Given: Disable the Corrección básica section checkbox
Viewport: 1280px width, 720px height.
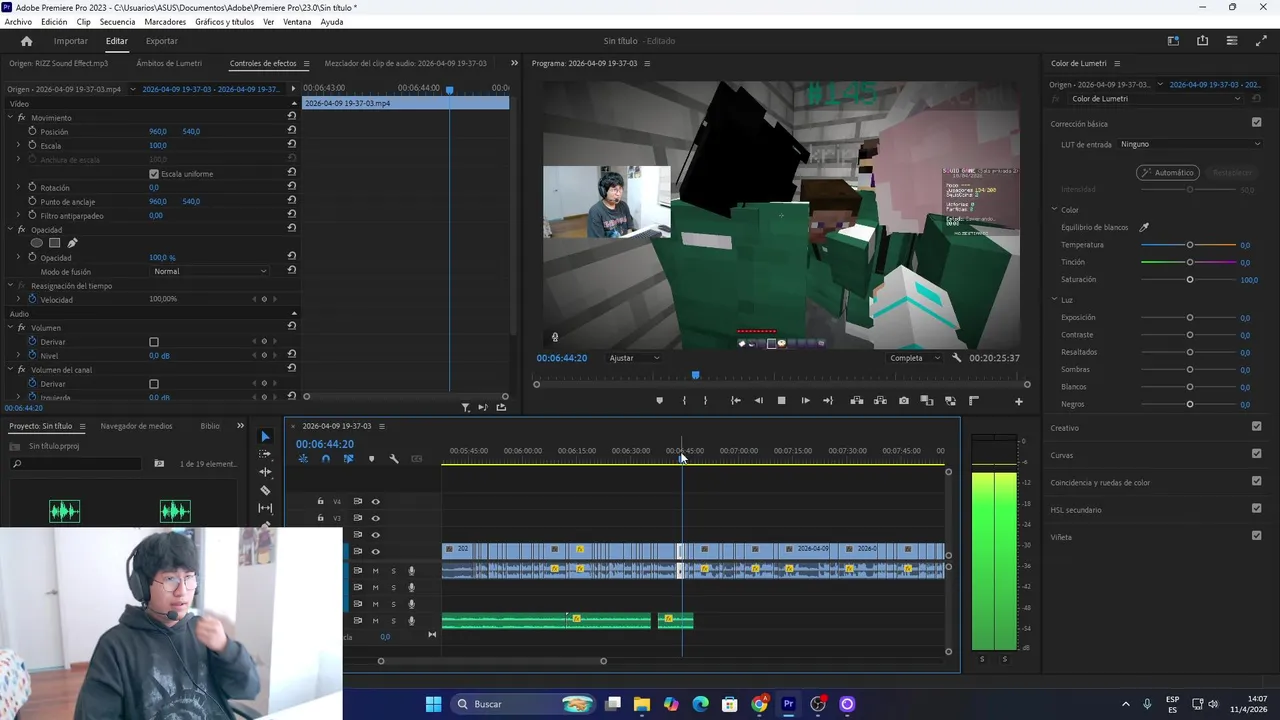Looking at the screenshot, I should pos(1256,123).
